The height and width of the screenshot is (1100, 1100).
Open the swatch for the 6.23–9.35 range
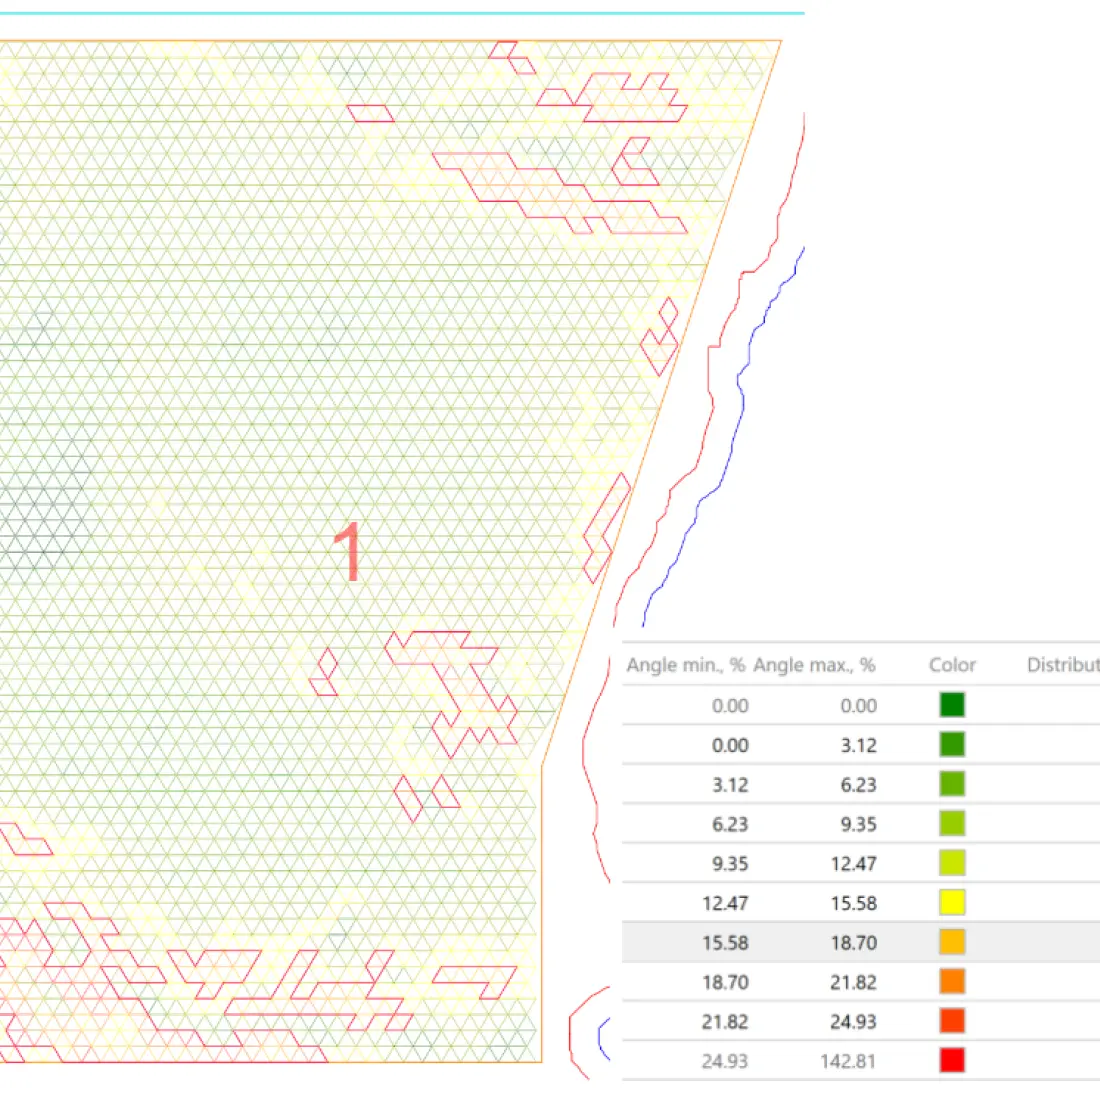952,824
